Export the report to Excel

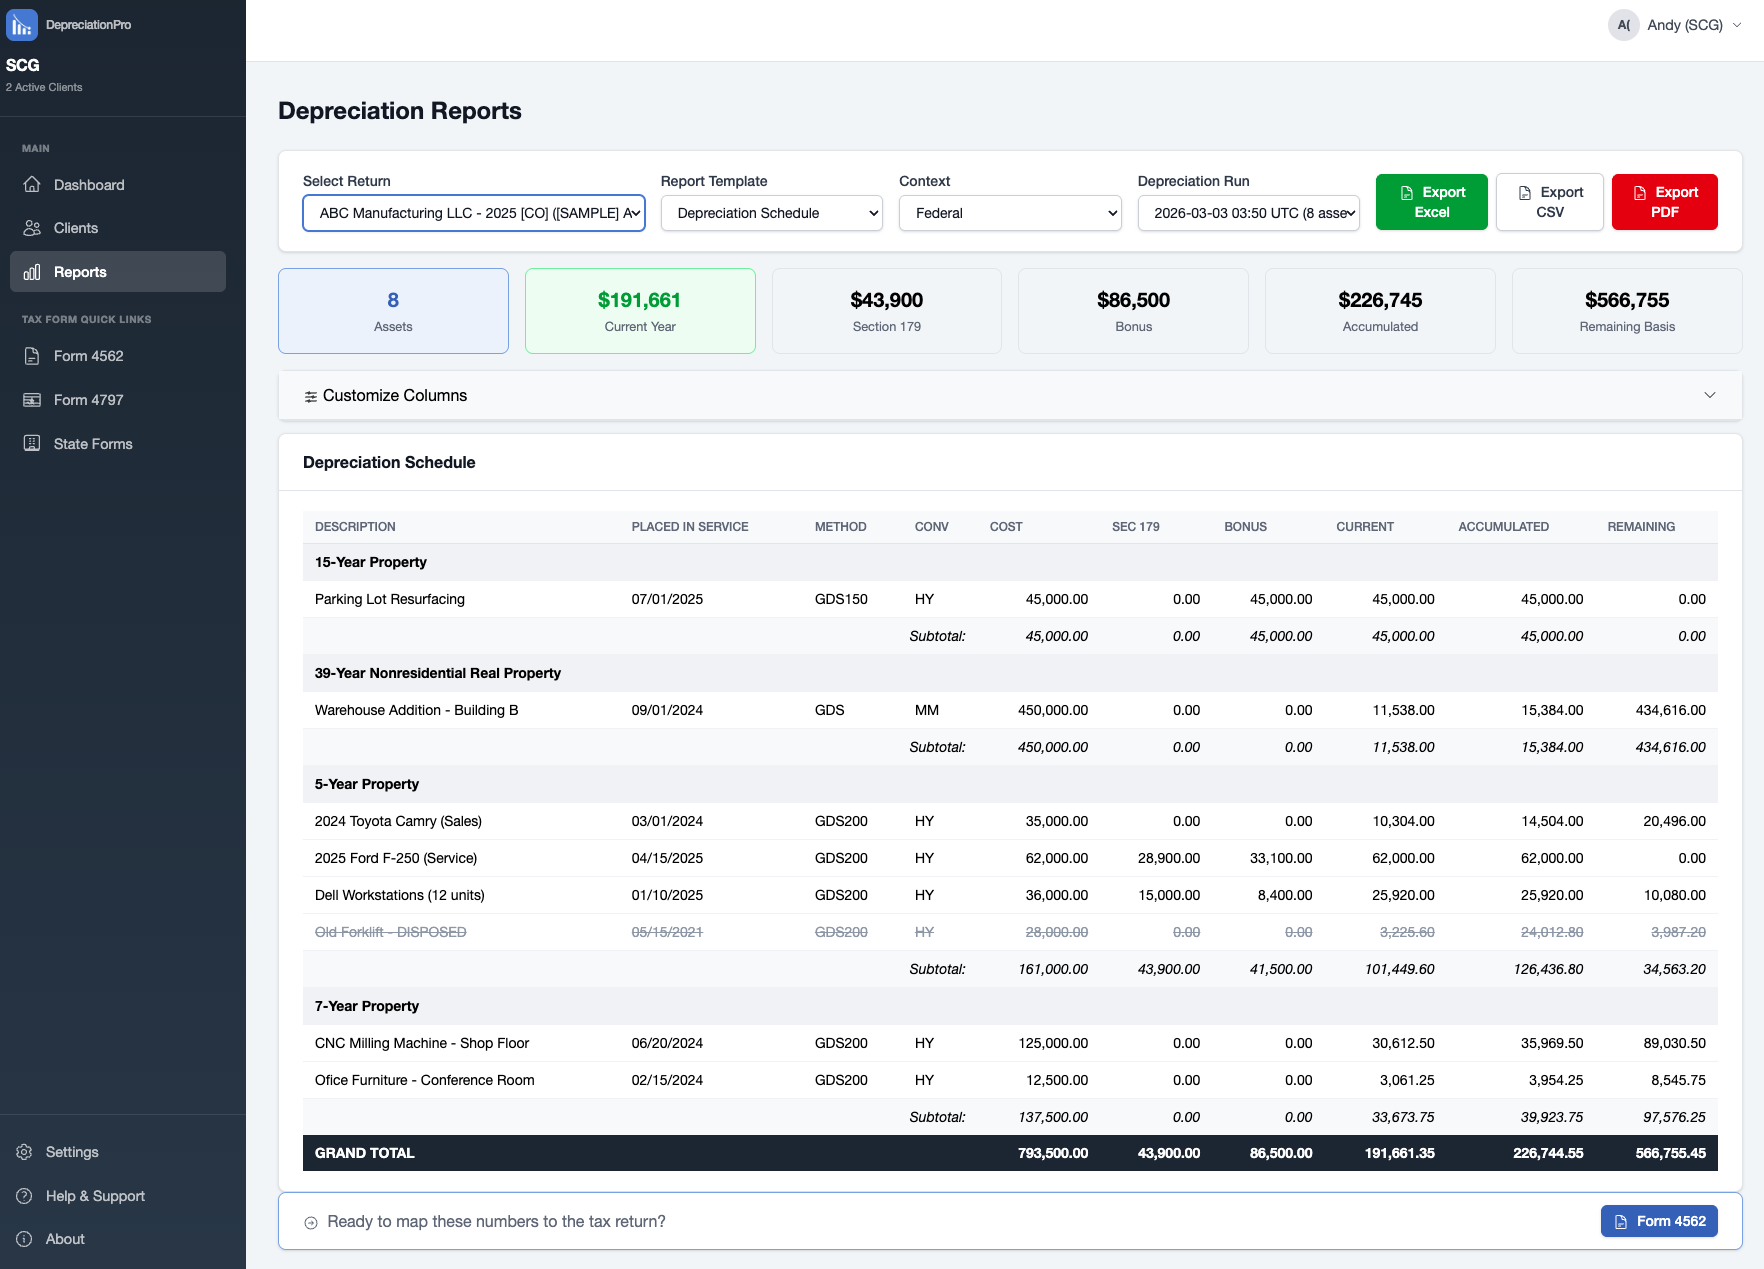coord(1431,202)
